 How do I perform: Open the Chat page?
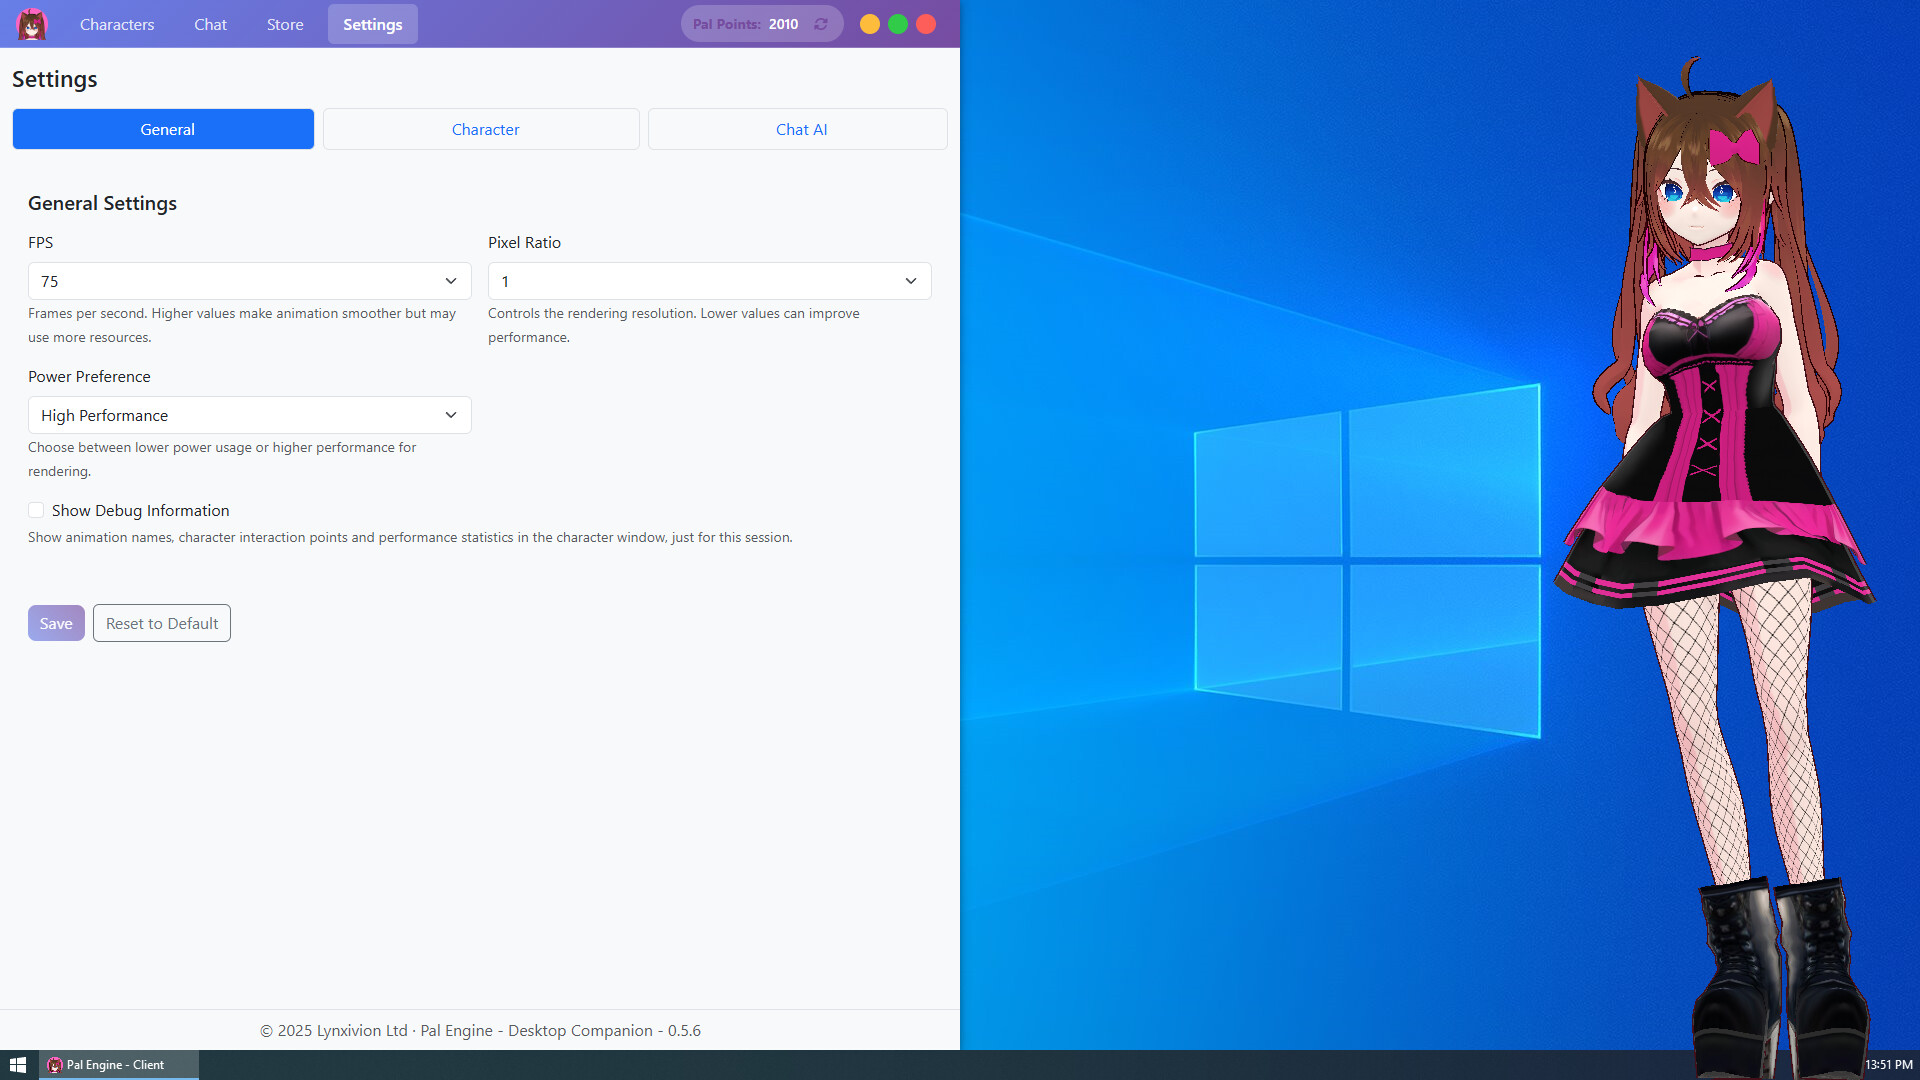pyautogui.click(x=210, y=24)
